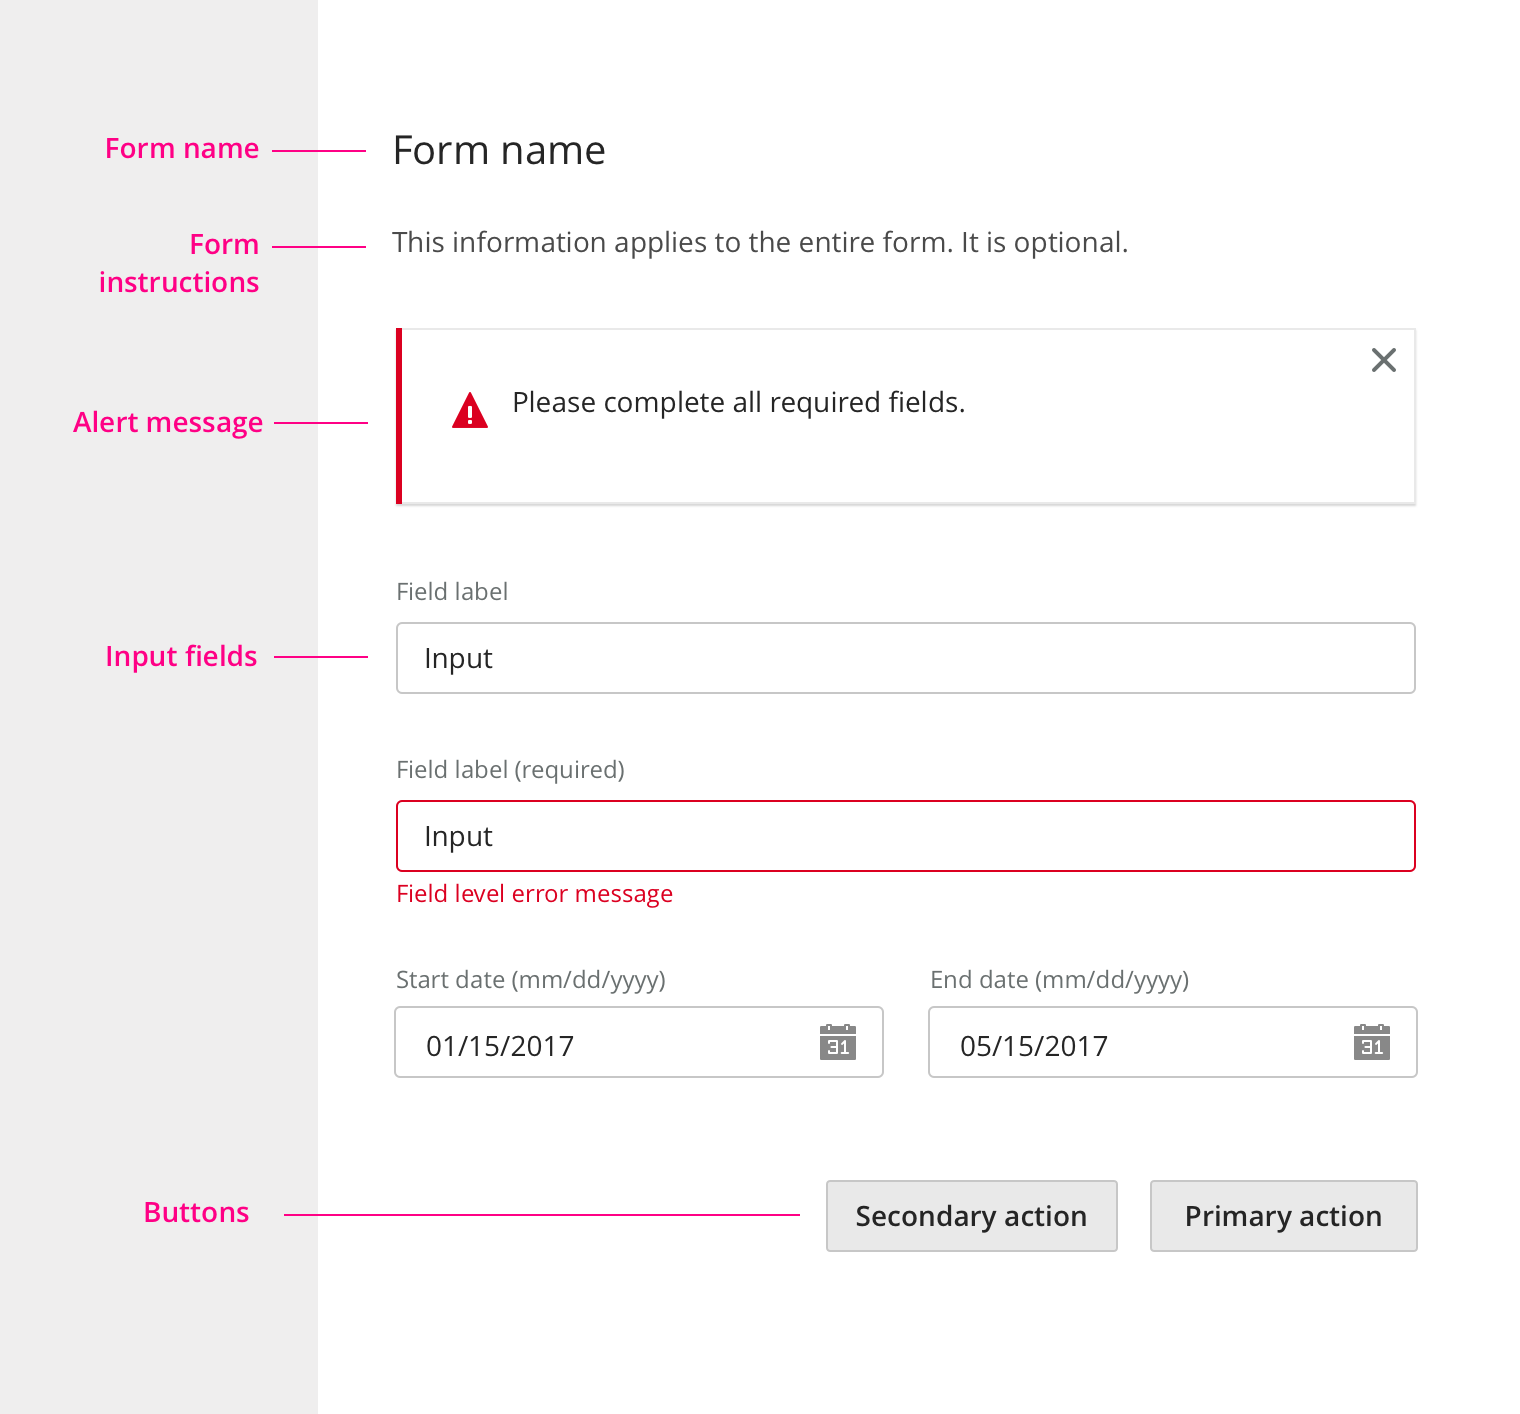
Task: Click the form instructions sentence about optional information
Action: pos(760,243)
